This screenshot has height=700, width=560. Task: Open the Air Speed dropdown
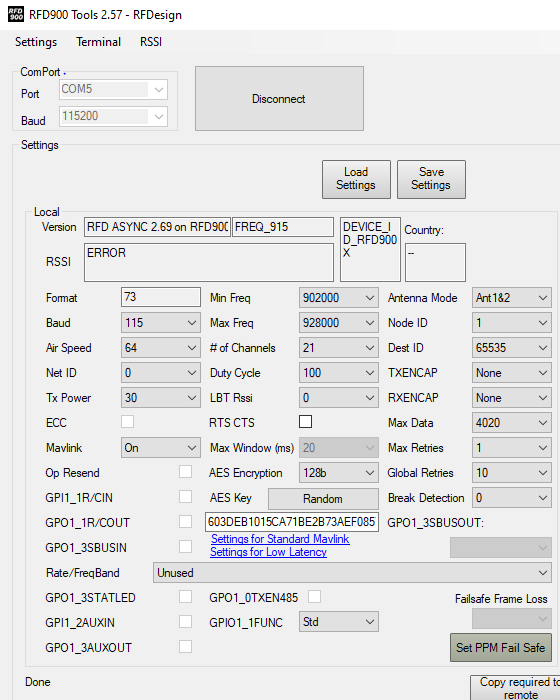[x=160, y=348]
